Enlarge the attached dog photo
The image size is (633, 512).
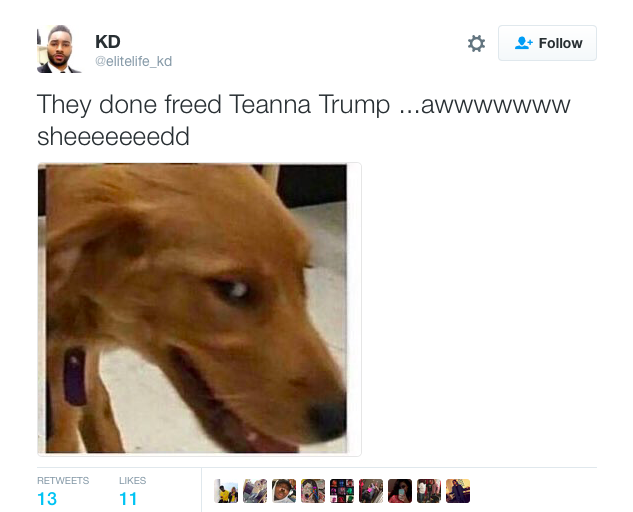(x=199, y=309)
